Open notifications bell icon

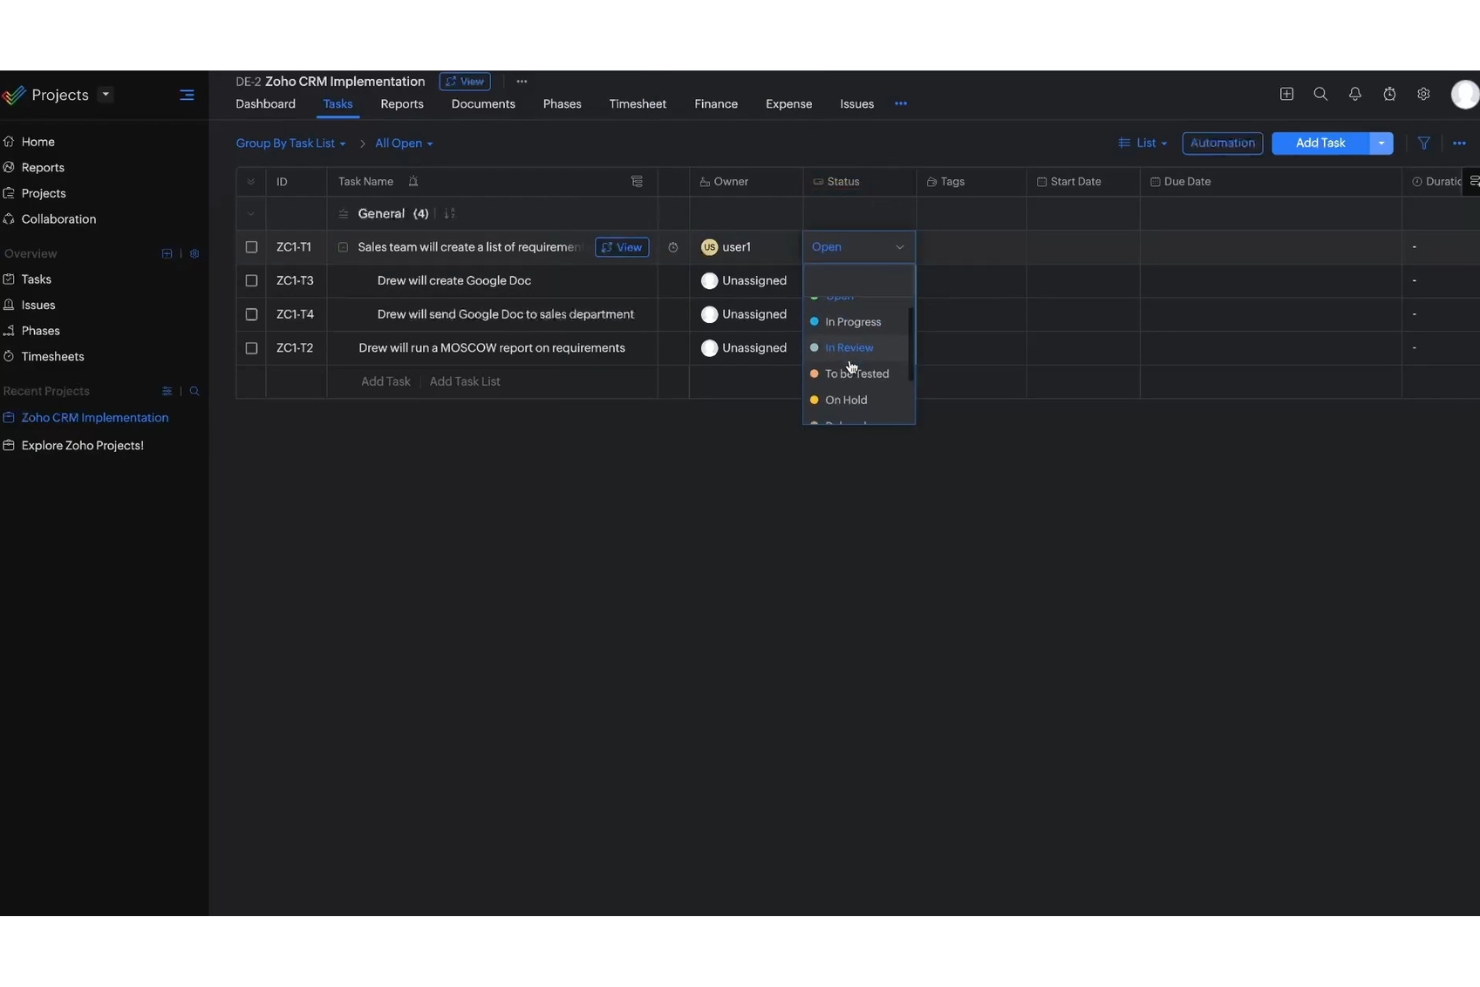point(1355,94)
